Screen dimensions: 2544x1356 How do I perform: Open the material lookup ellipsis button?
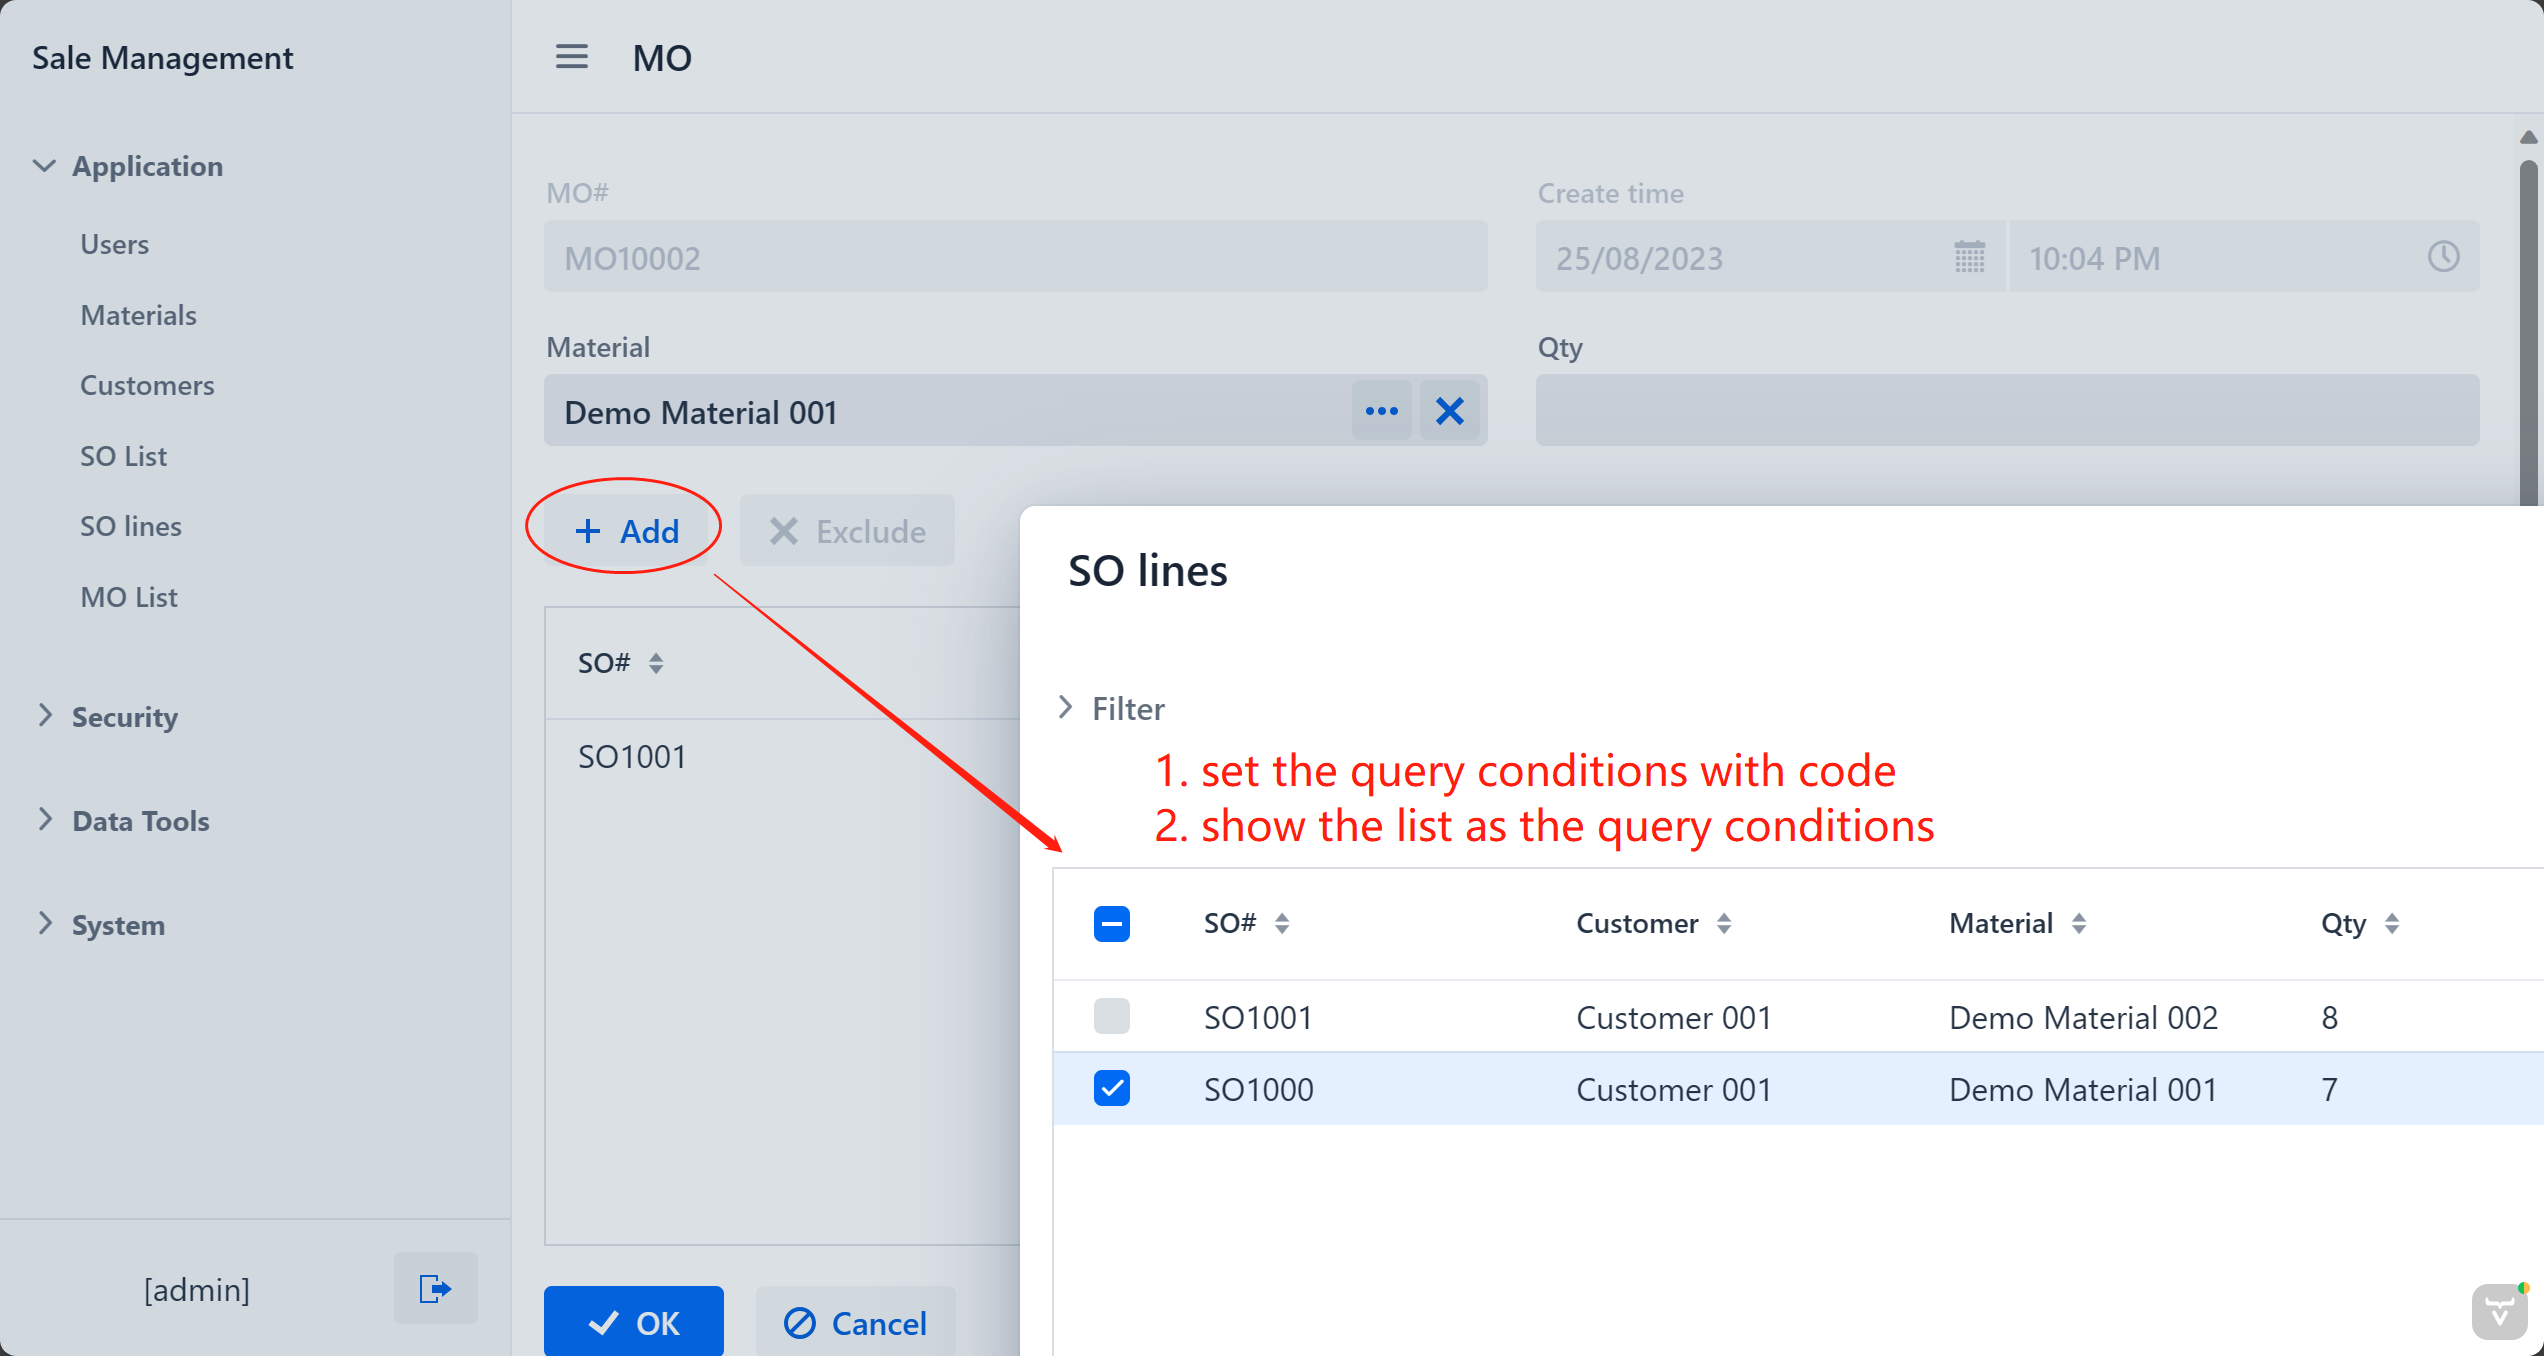[x=1381, y=411]
